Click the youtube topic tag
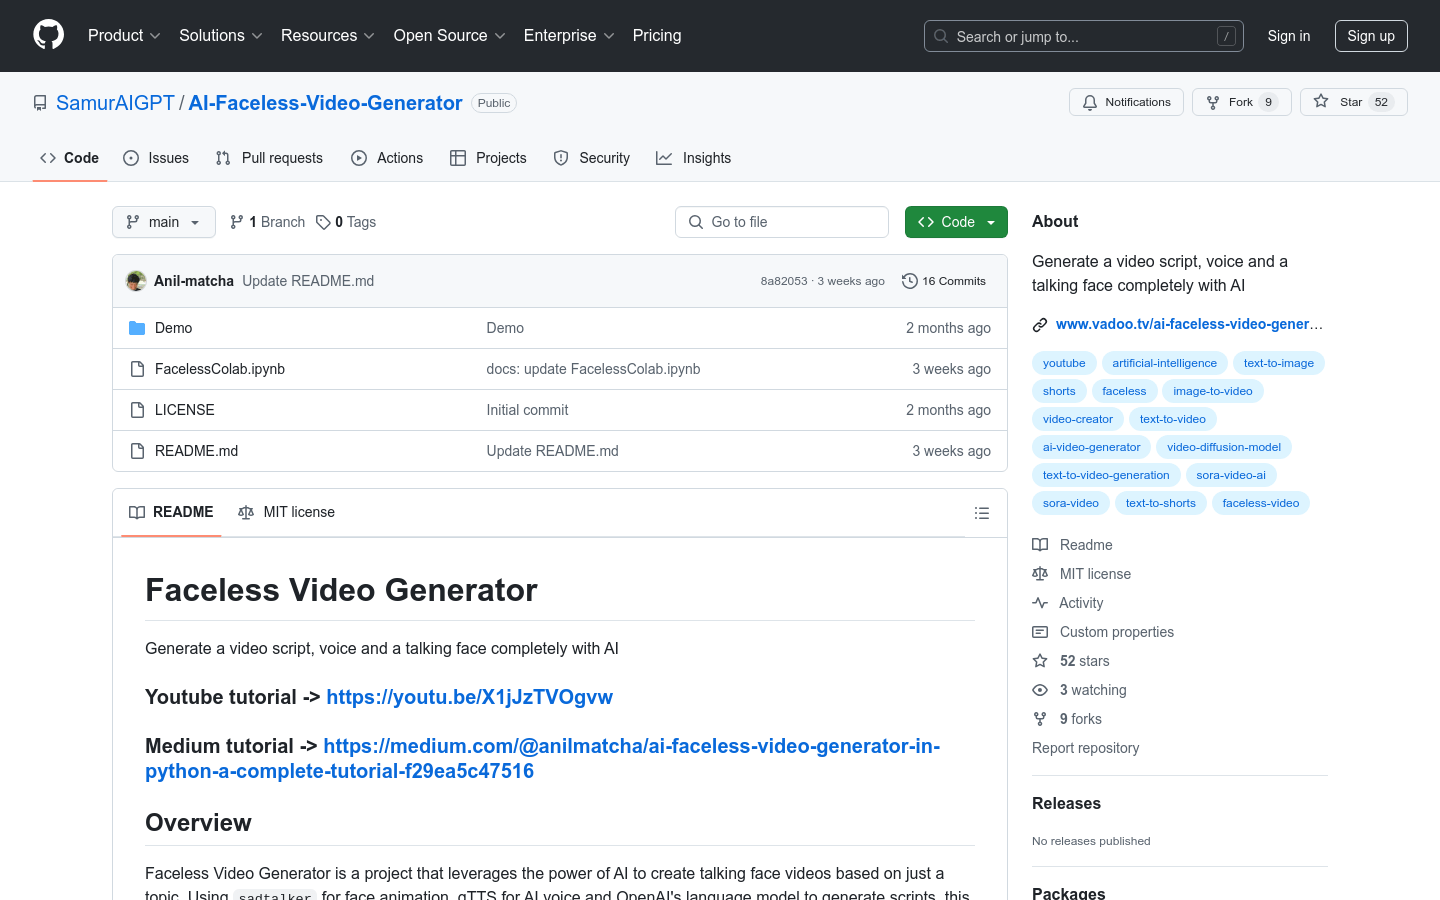 click(x=1064, y=363)
